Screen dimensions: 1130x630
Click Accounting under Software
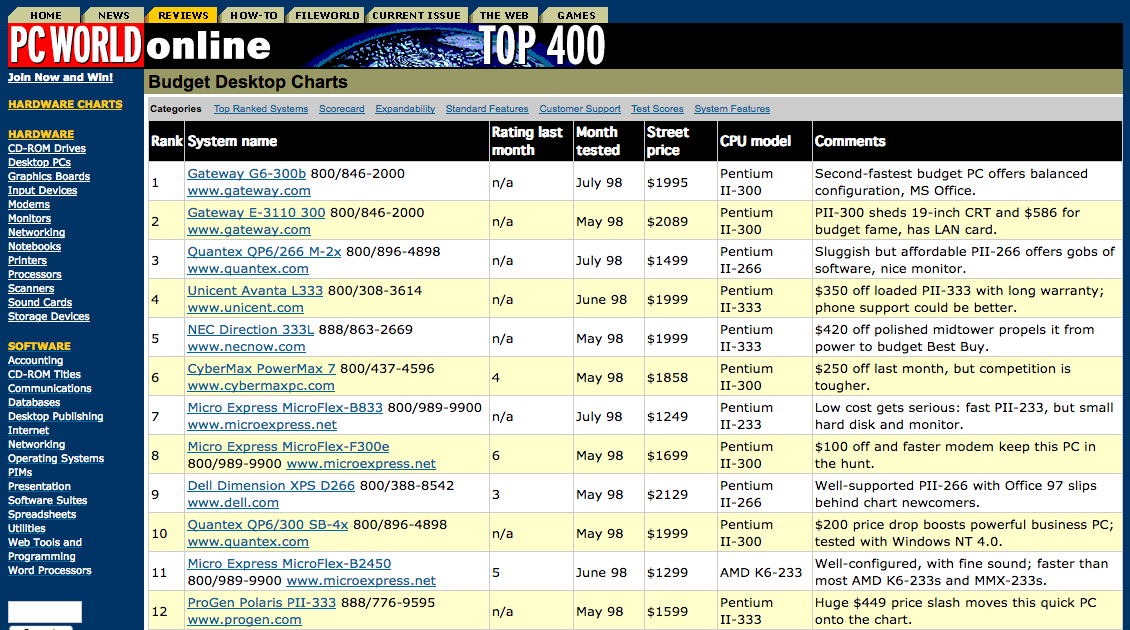pyautogui.click(x=35, y=360)
